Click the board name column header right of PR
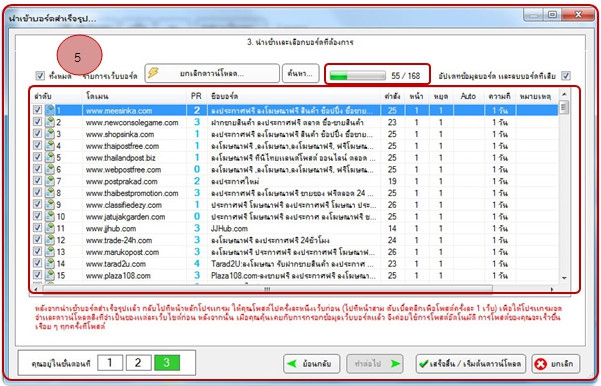Viewport: 601px width, 386px height. [294, 96]
